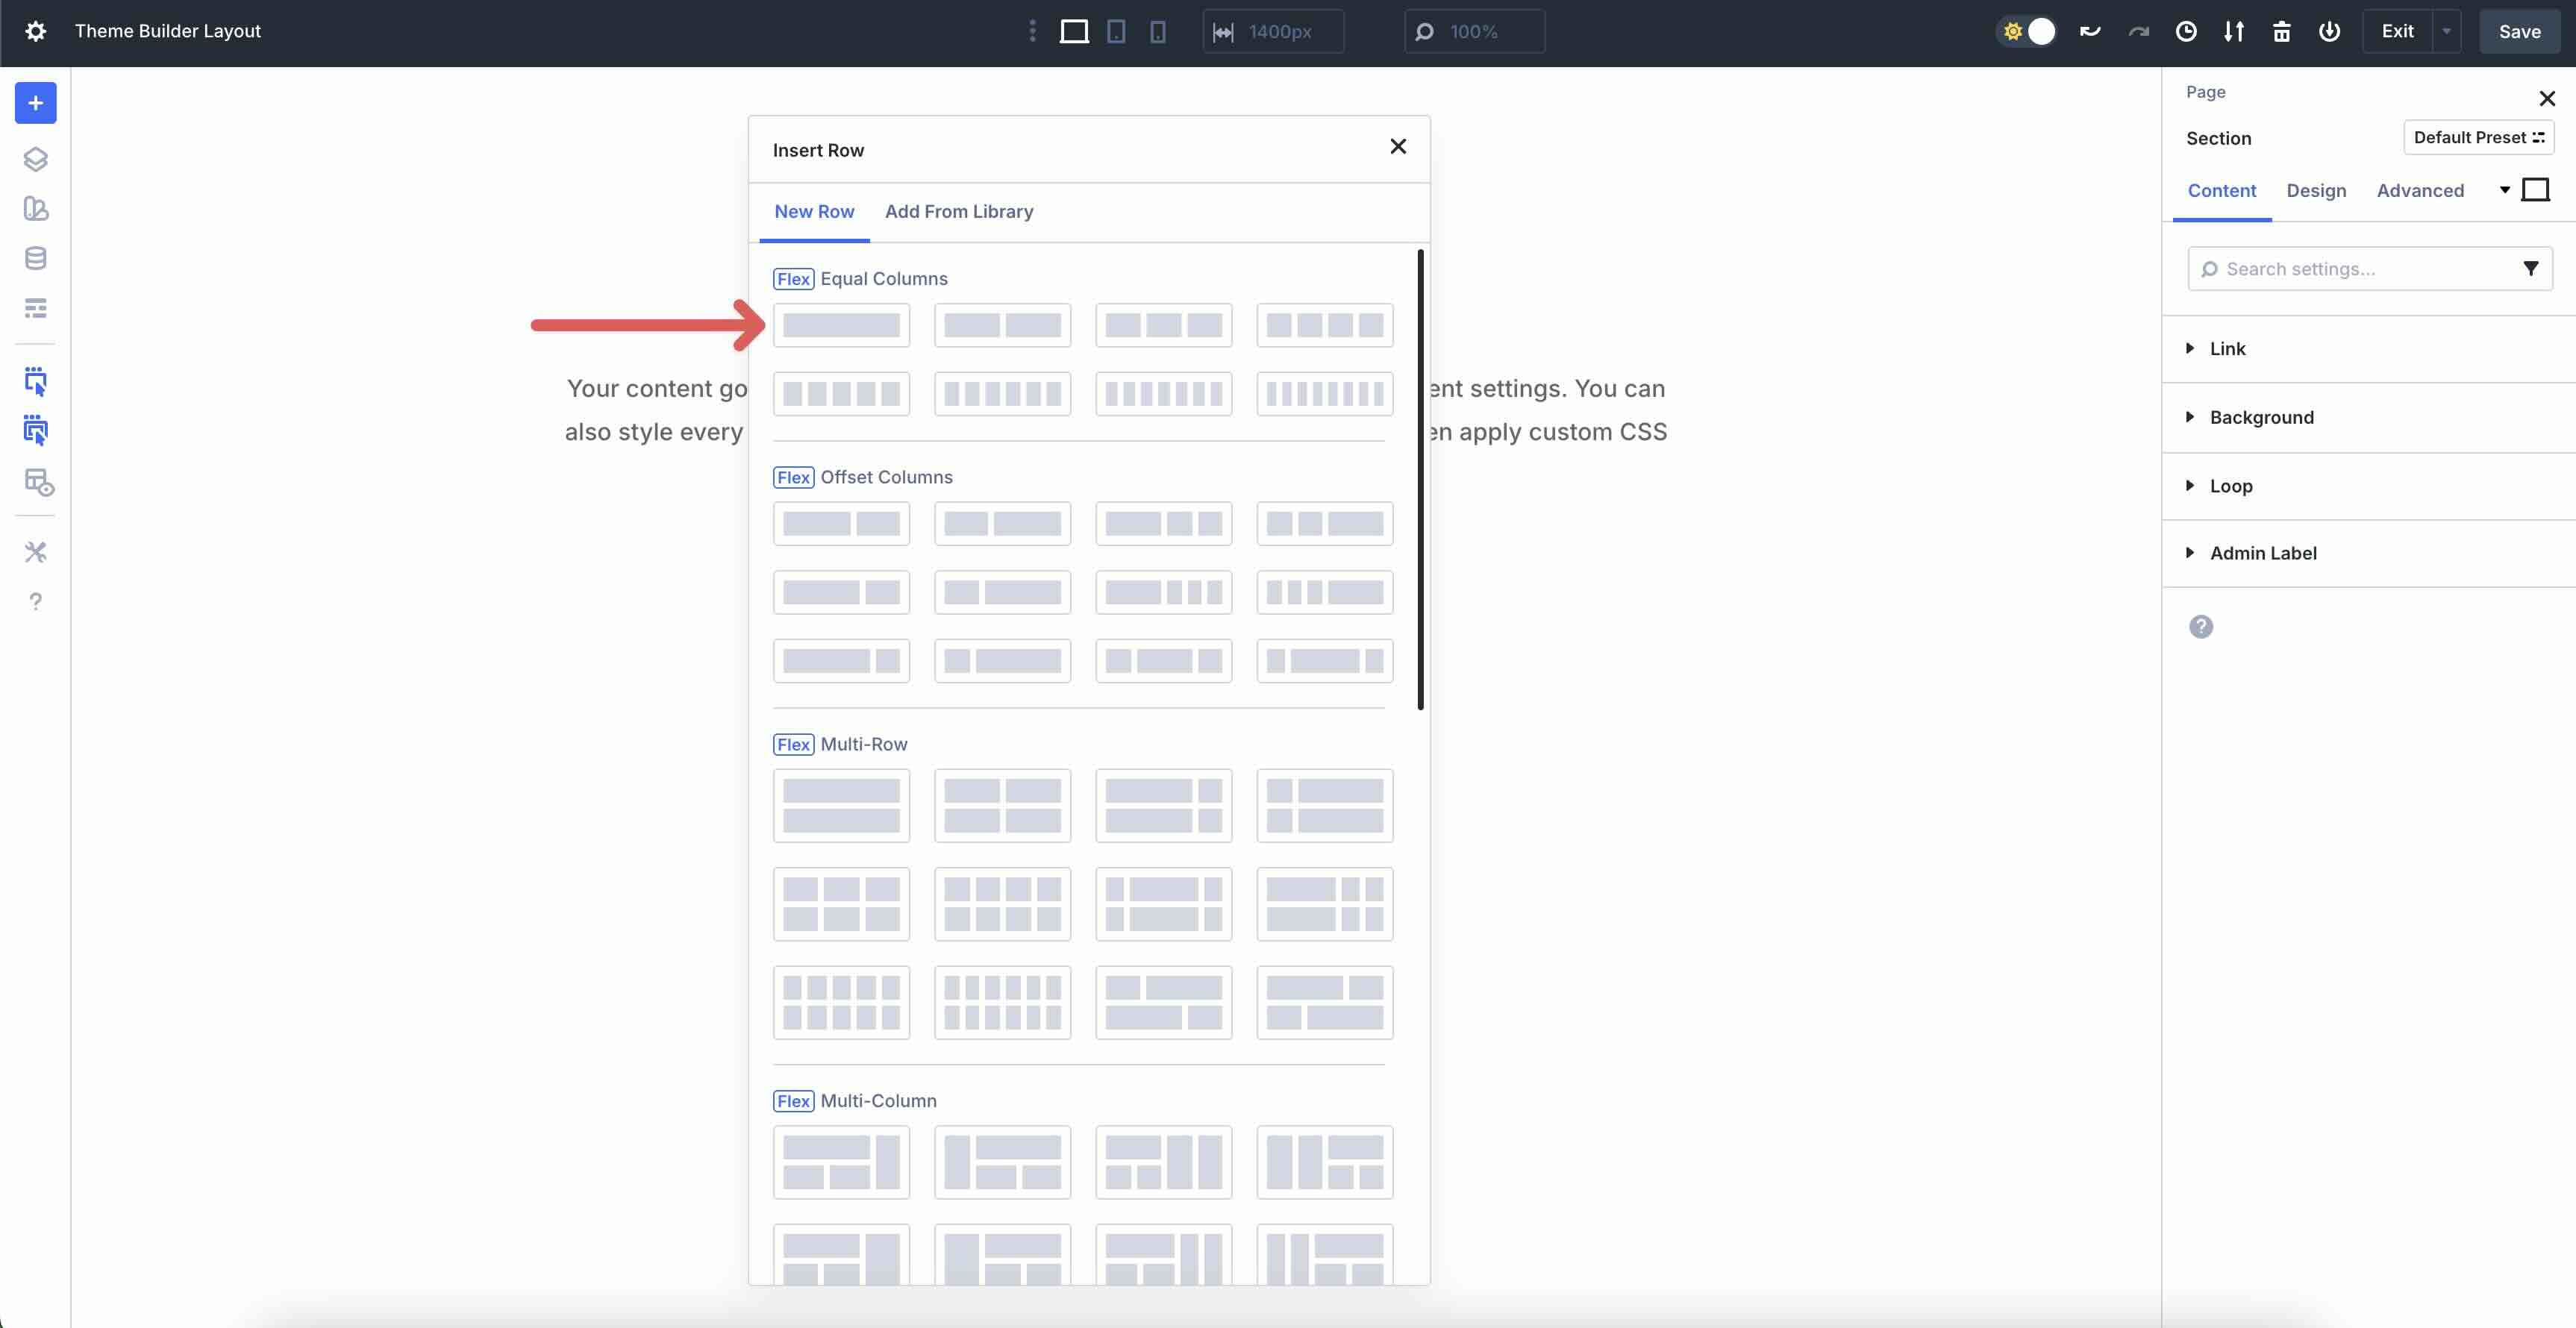Click the blue plus add-module button
This screenshot has height=1328, width=2576.
[x=35, y=103]
